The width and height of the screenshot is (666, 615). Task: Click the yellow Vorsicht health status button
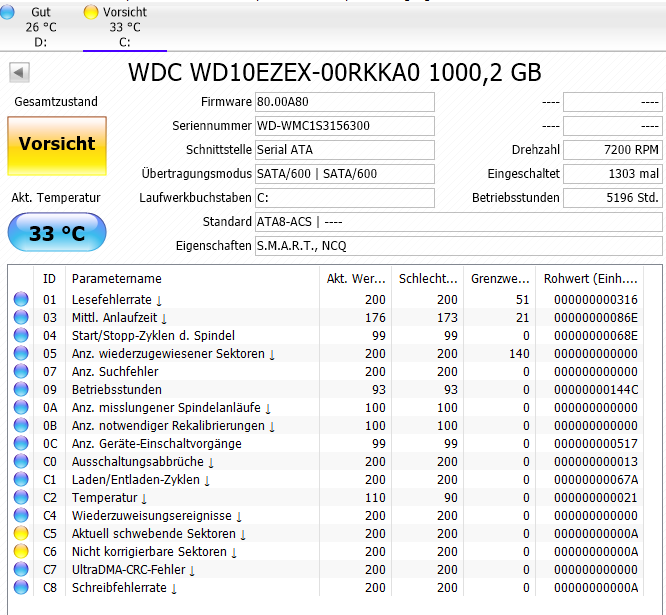coord(57,146)
